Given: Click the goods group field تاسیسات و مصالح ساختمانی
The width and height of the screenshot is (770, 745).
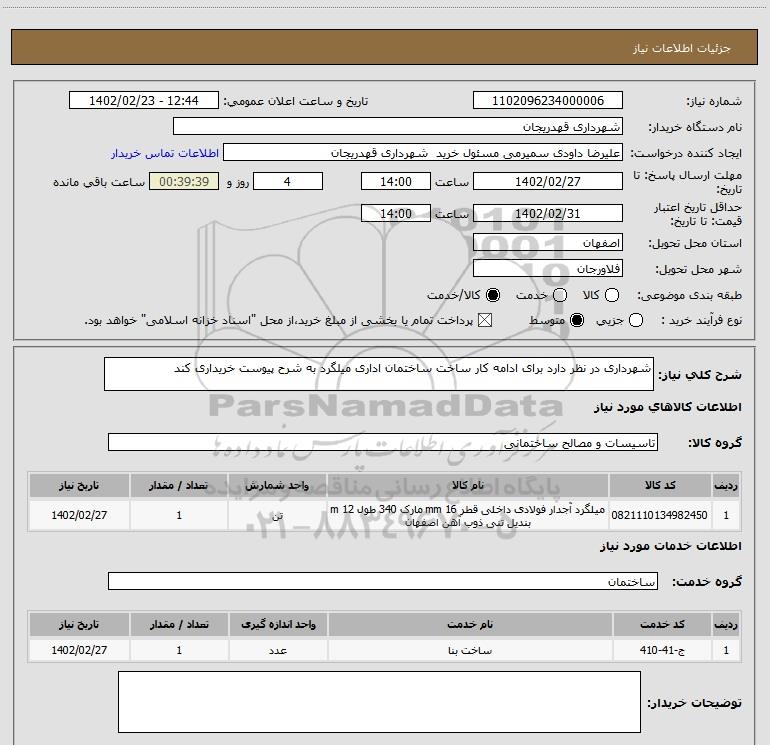Looking at the screenshot, I should click(x=383, y=442).
